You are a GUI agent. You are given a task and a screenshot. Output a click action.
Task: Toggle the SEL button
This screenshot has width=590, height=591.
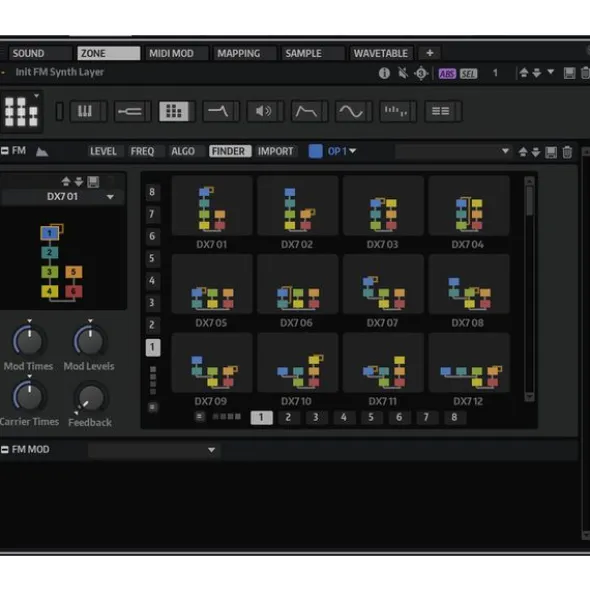(x=469, y=73)
